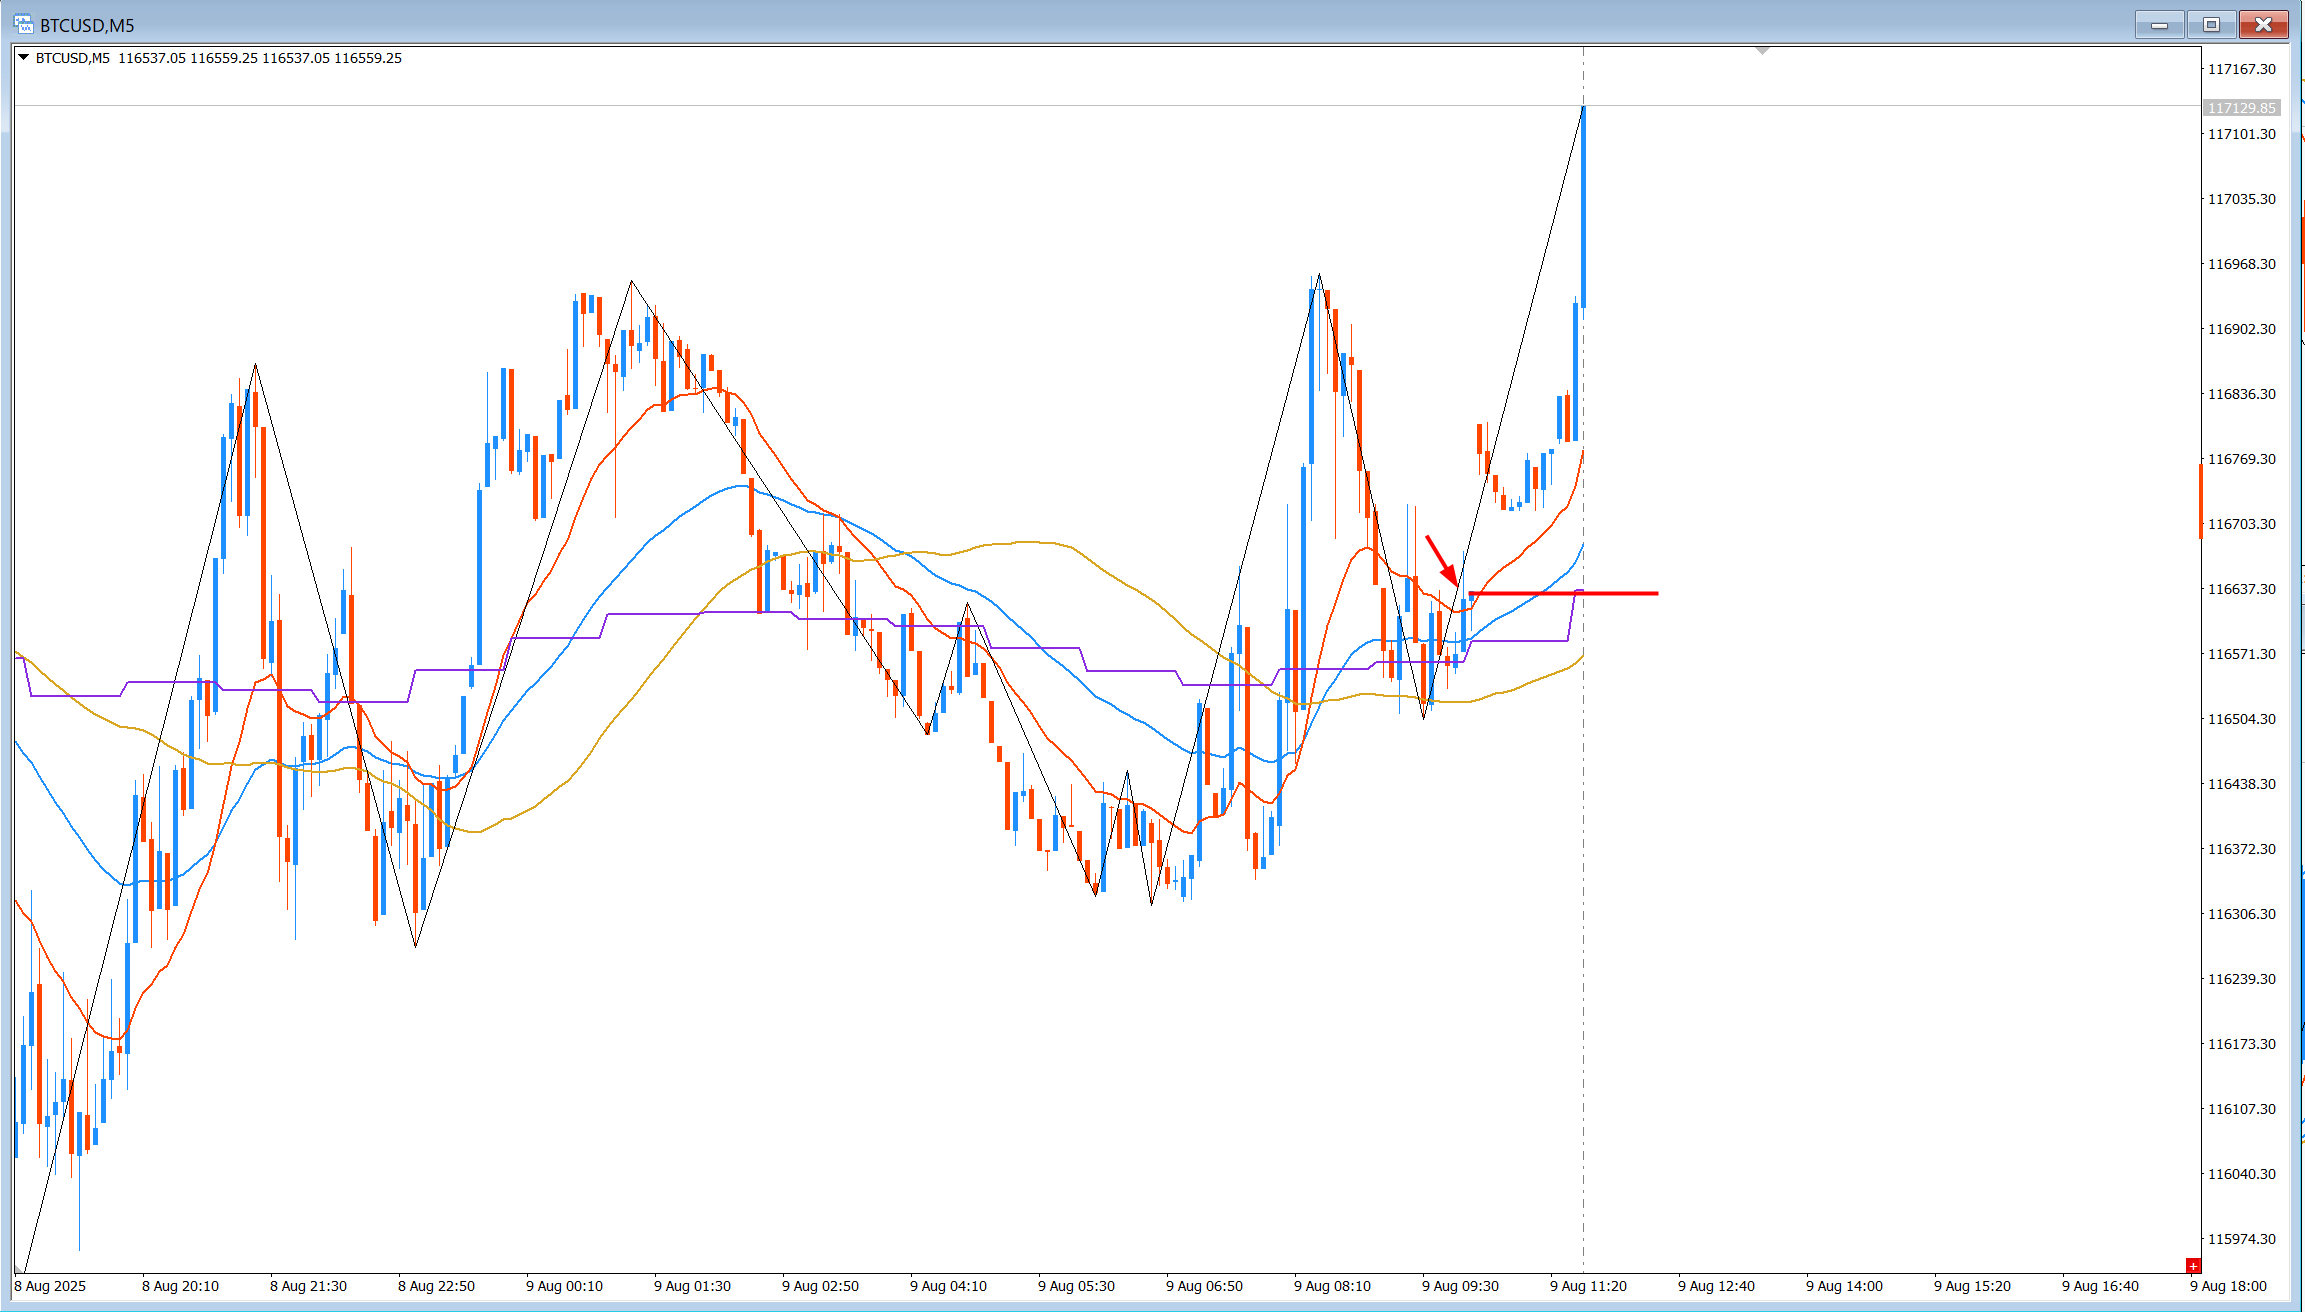
Task: Click the gray chart shift triangle marker
Action: [1762, 50]
